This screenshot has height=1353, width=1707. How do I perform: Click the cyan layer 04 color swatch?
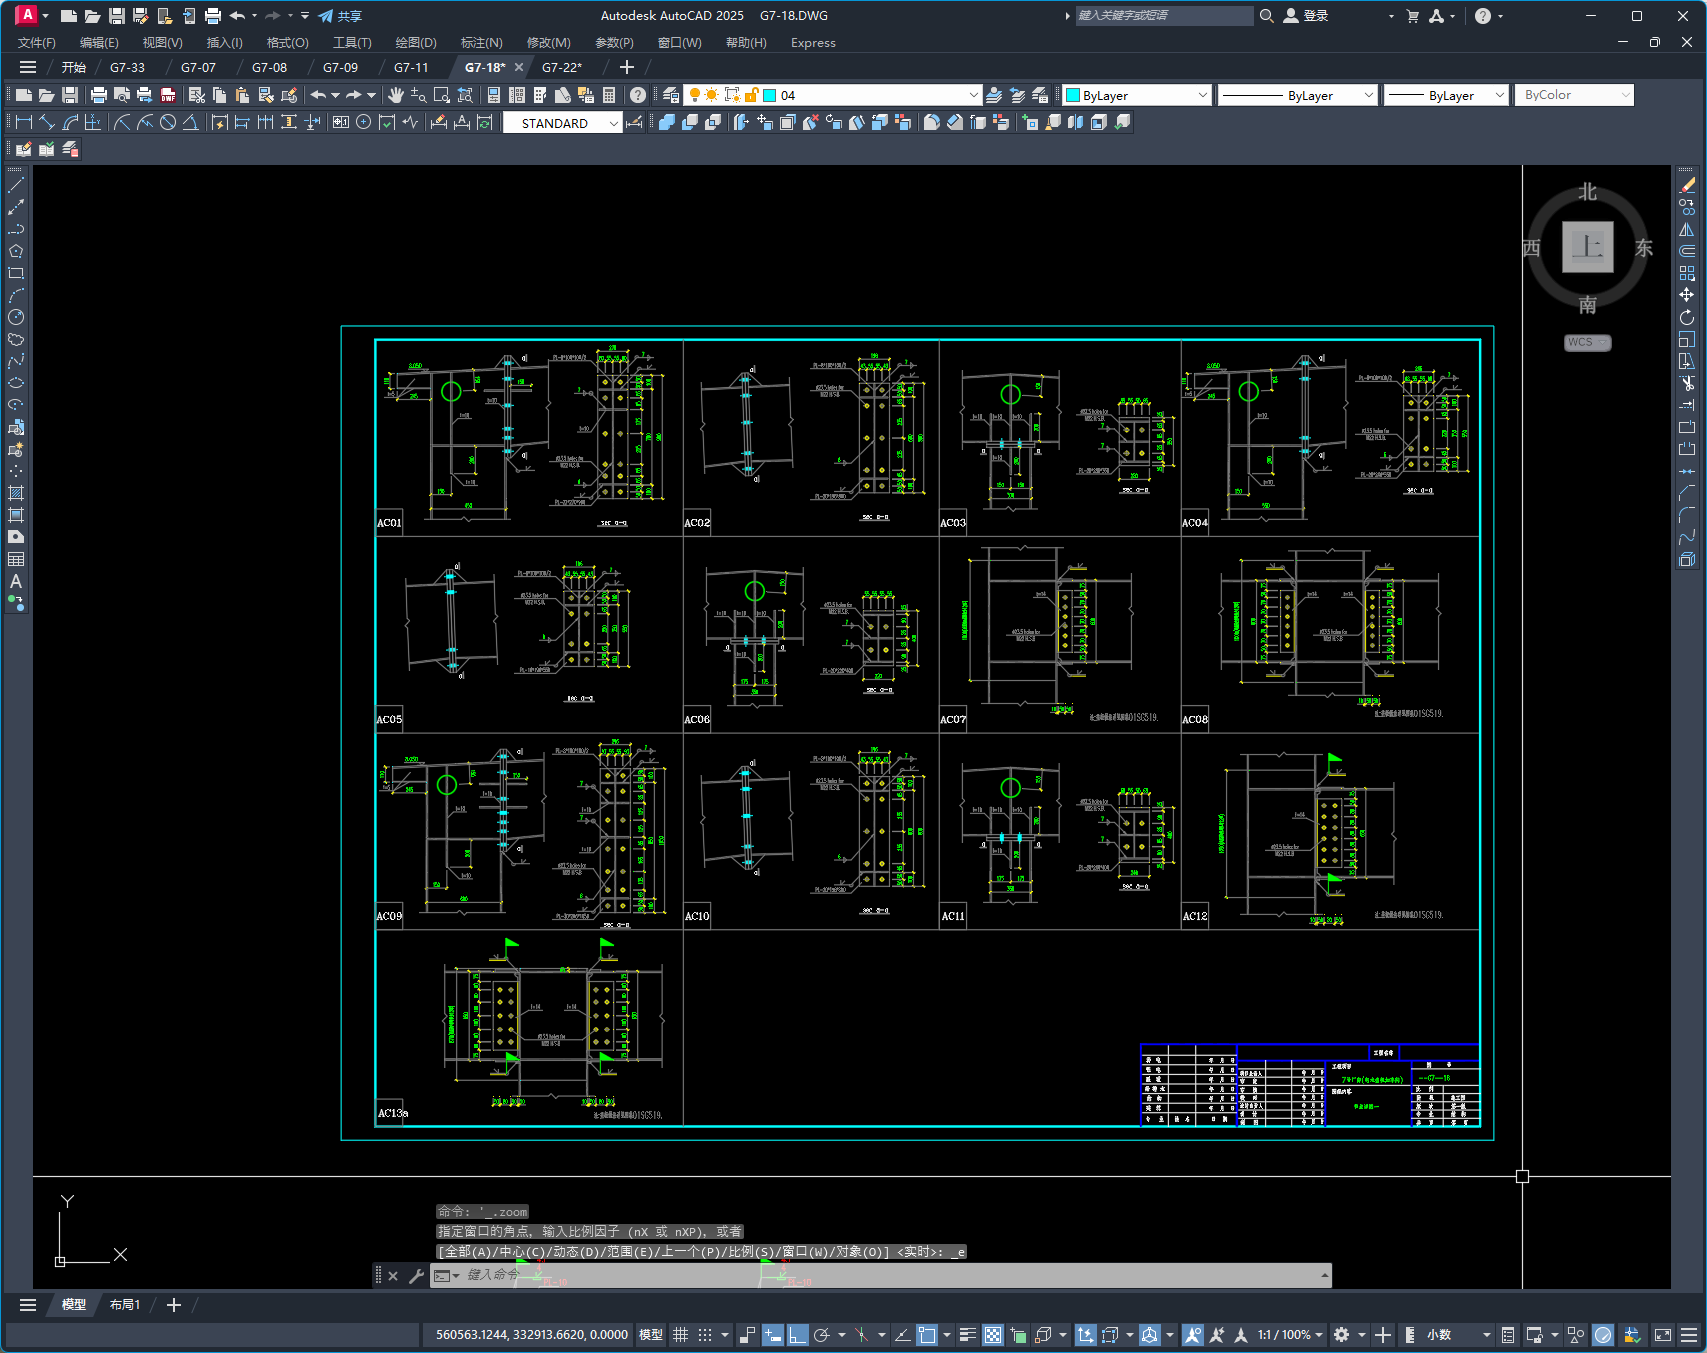click(770, 95)
